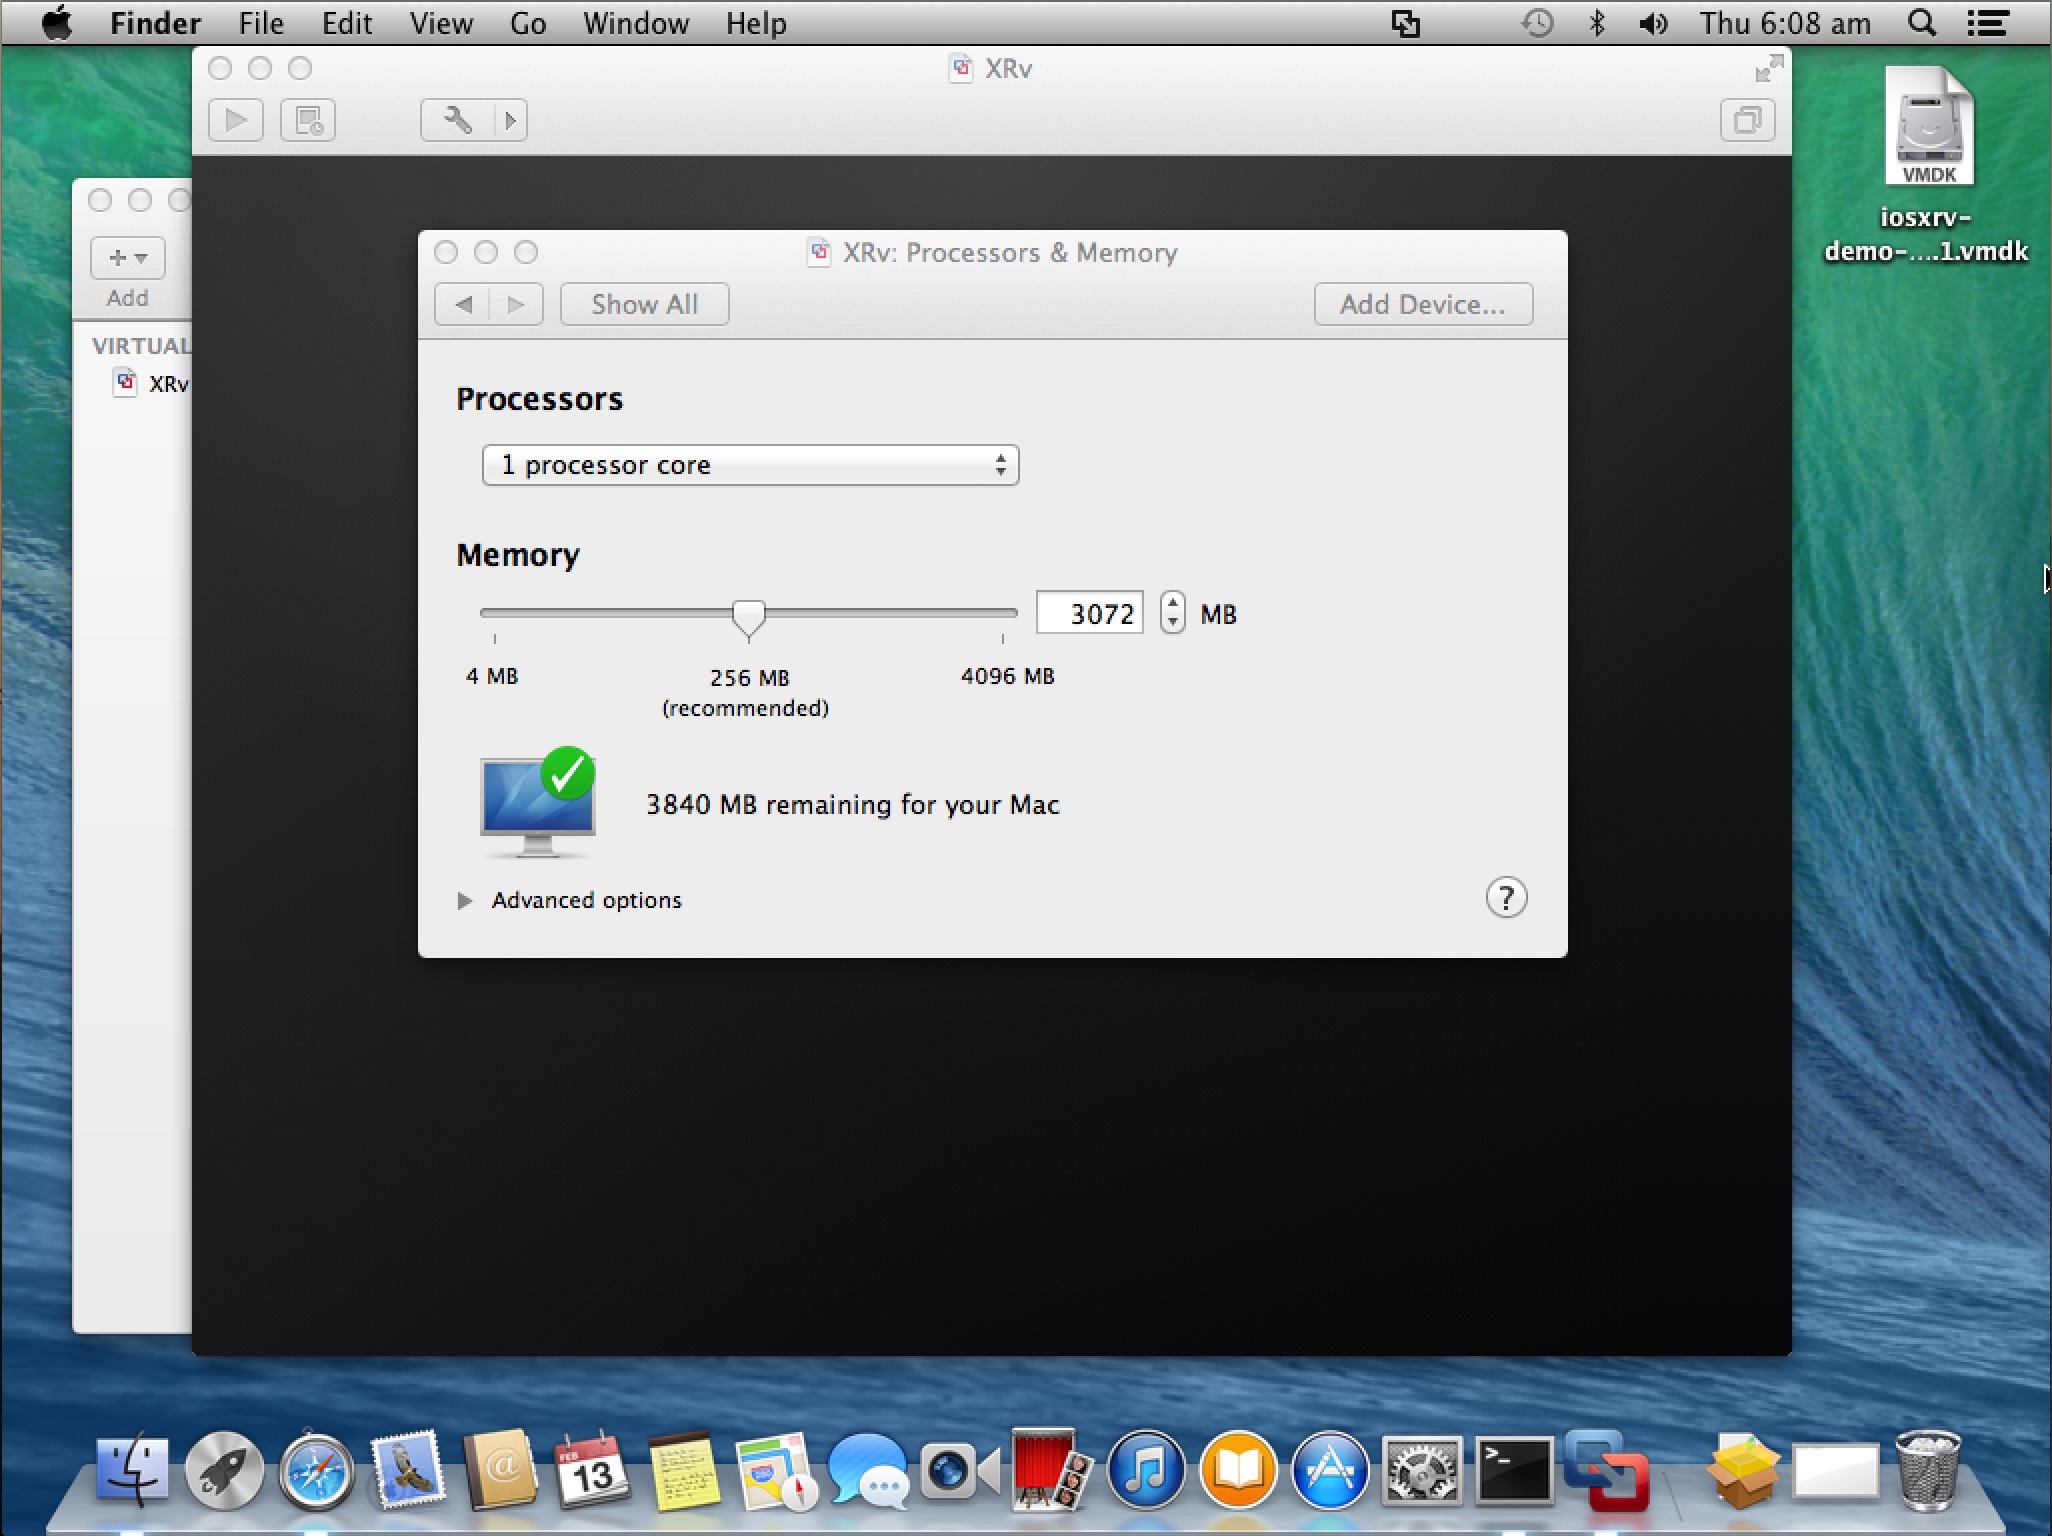Click the 256 MB recommended slider label
The width and height of the screenshot is (2052, 1536).
(x=746, y=693)
